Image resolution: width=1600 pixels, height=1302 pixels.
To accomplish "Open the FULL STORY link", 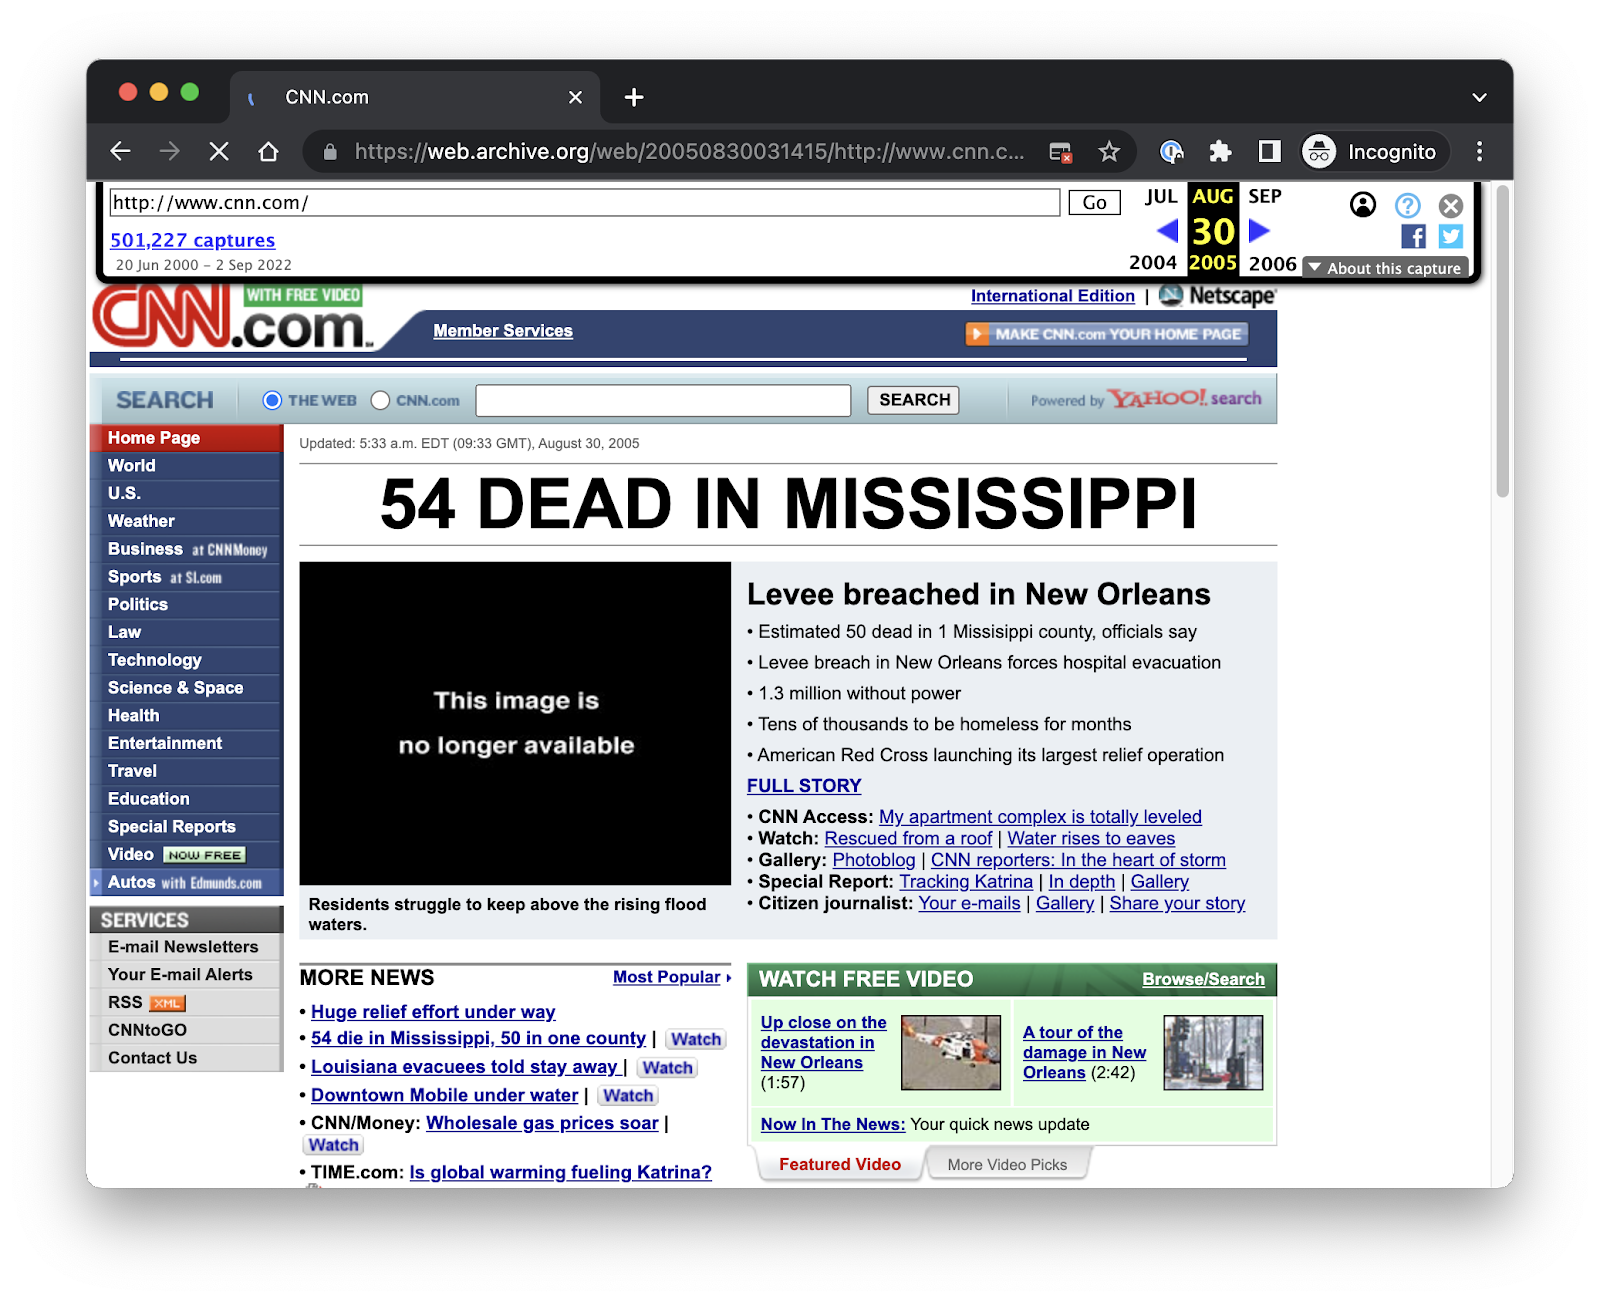I will point(804,786).
